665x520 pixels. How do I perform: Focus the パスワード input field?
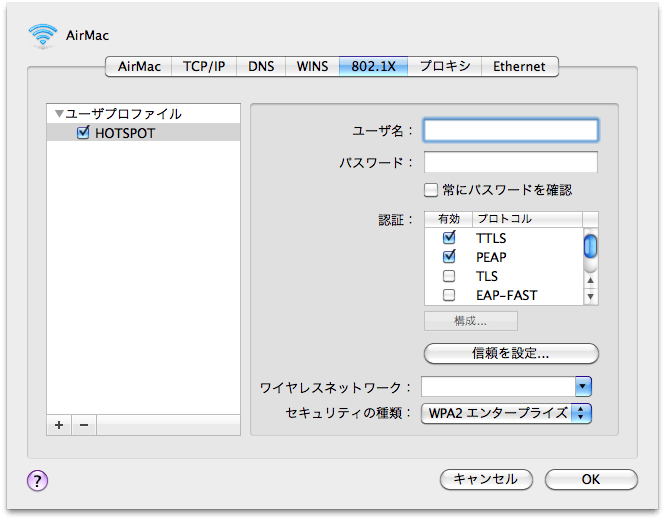click(511, 162)
